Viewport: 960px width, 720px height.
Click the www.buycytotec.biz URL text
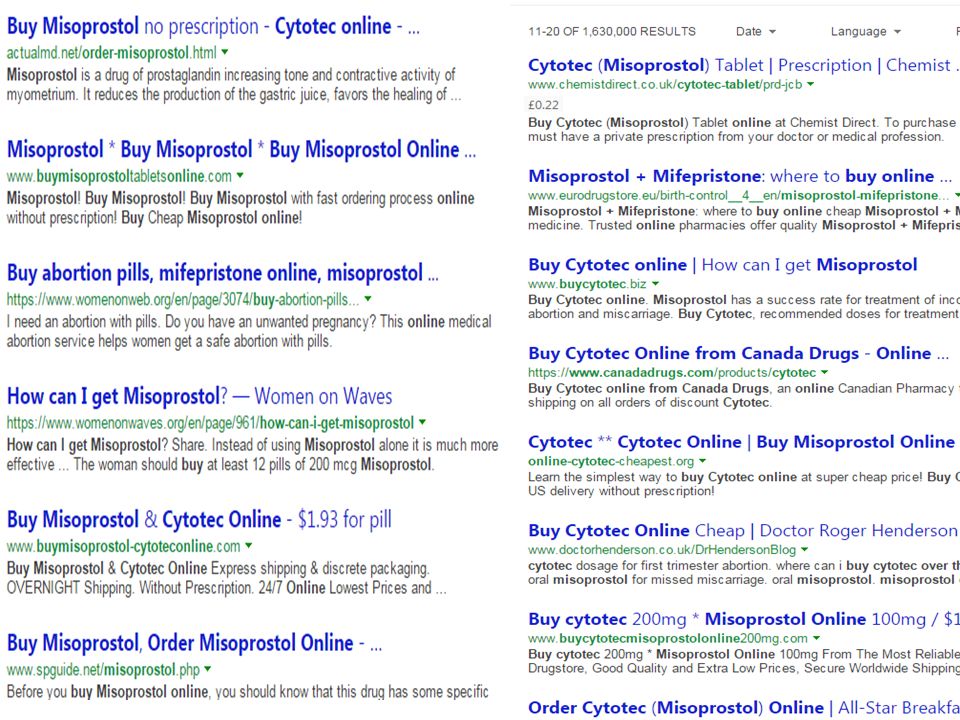[x=587, y=284]
